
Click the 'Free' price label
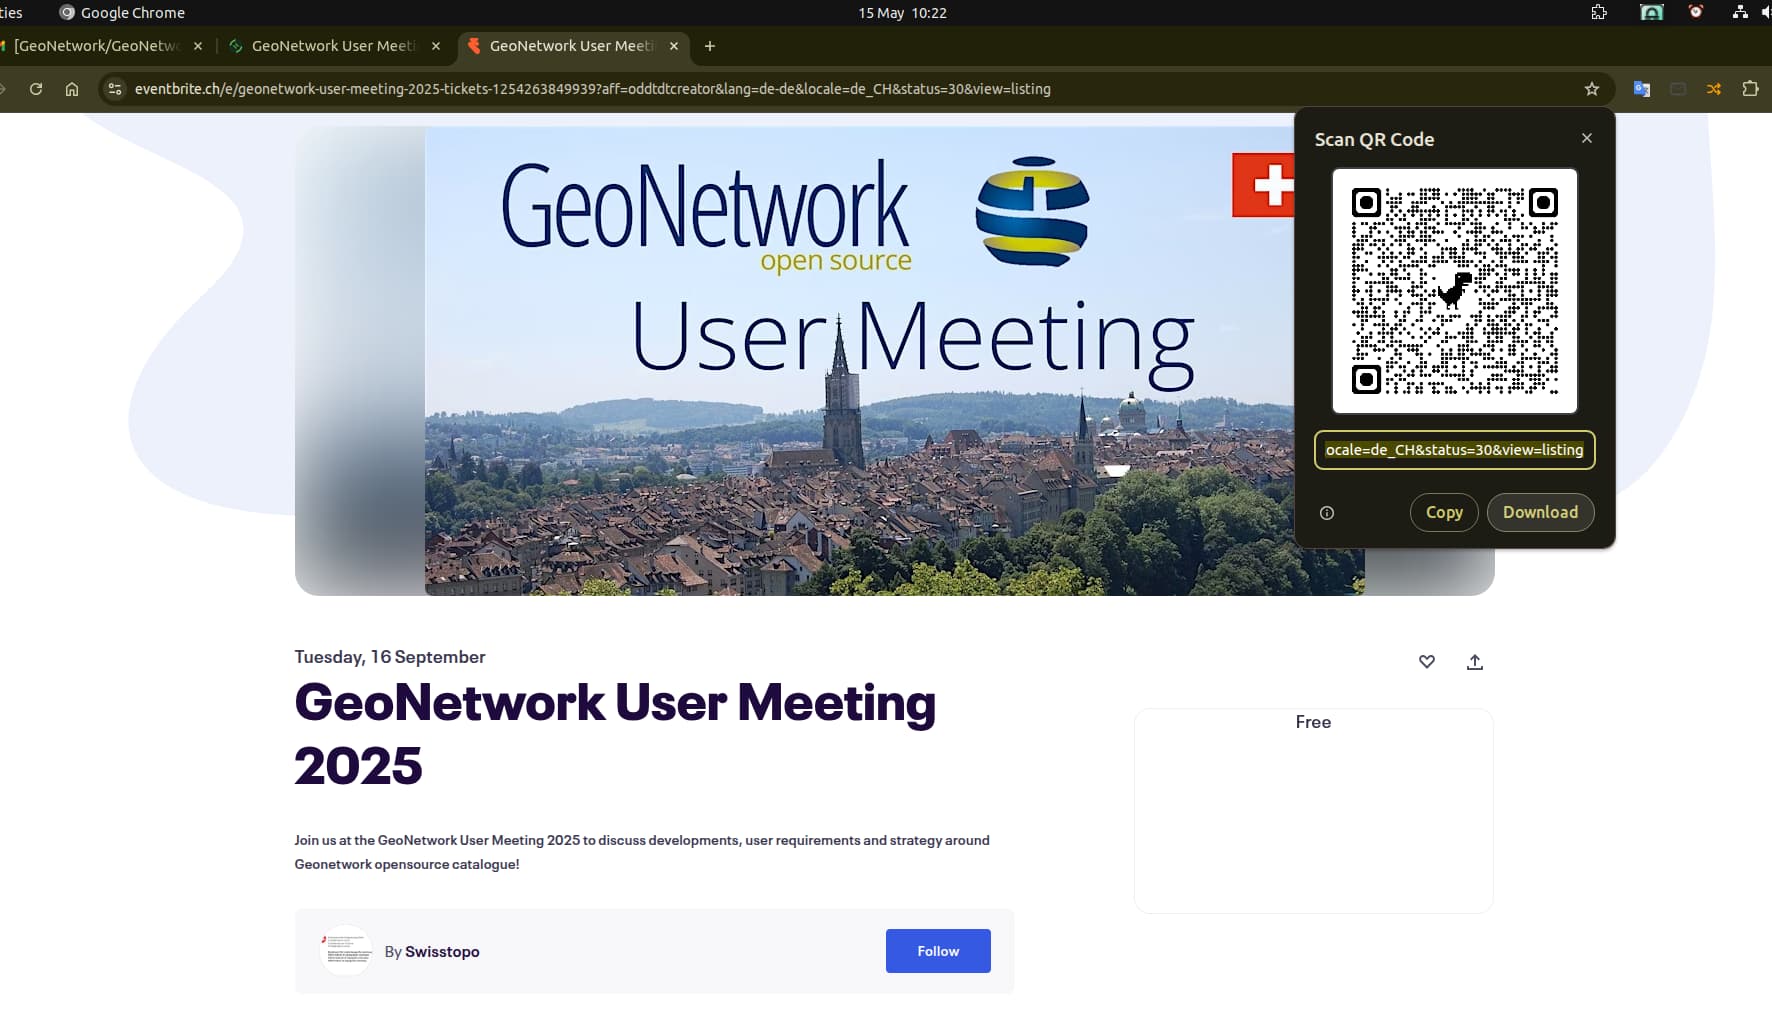pos(1313,722)
